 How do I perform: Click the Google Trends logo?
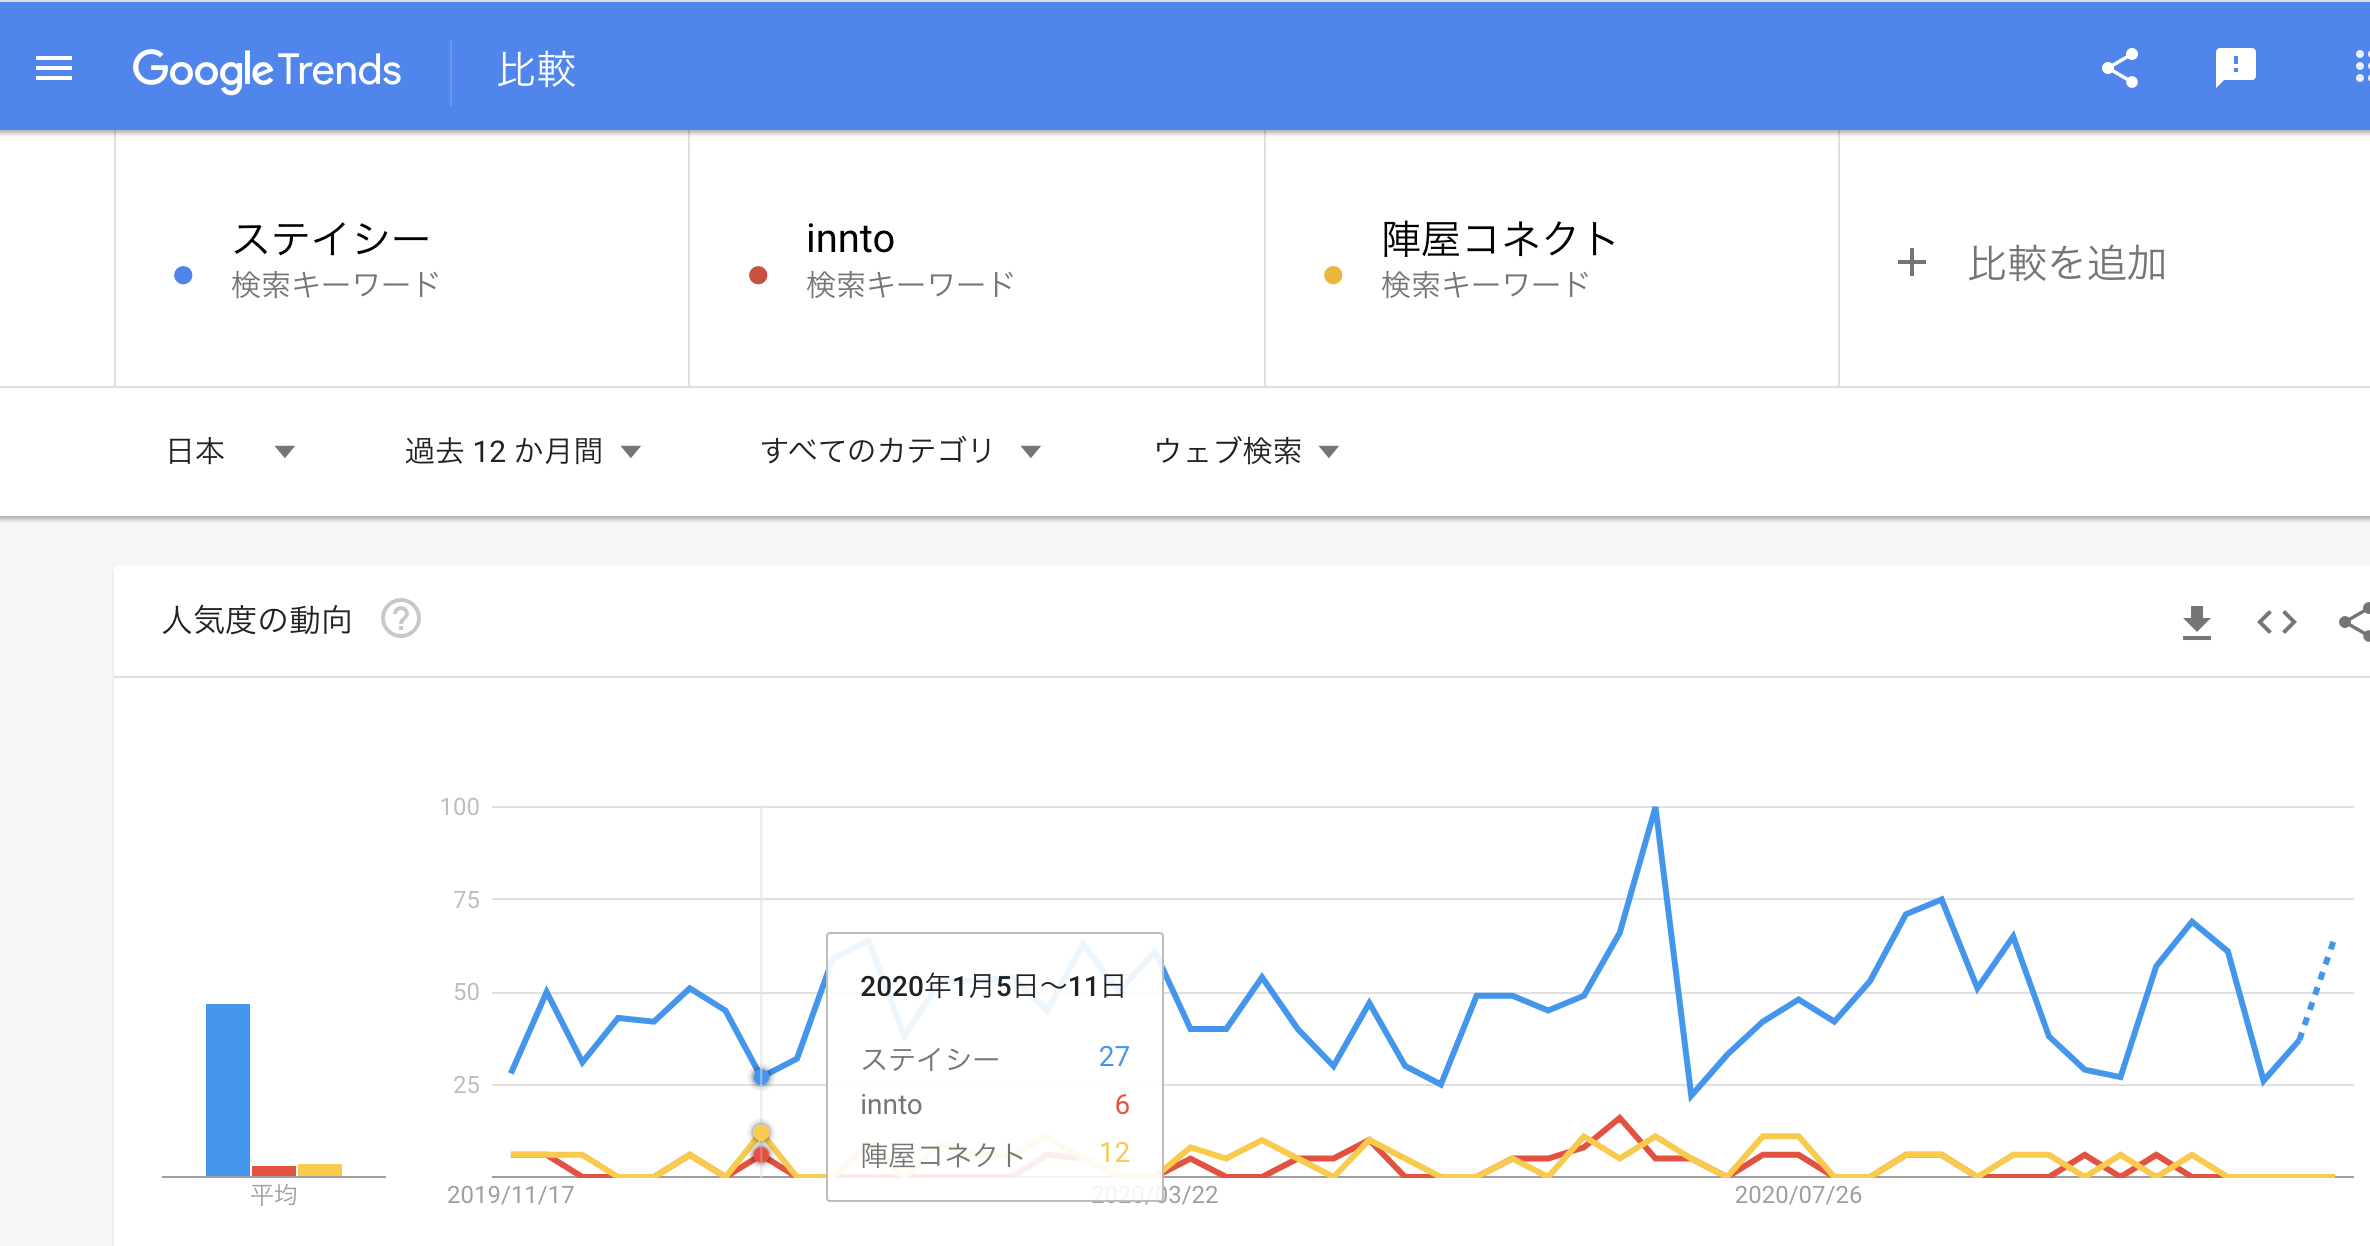pyautogui.click(x=266, y=70)
